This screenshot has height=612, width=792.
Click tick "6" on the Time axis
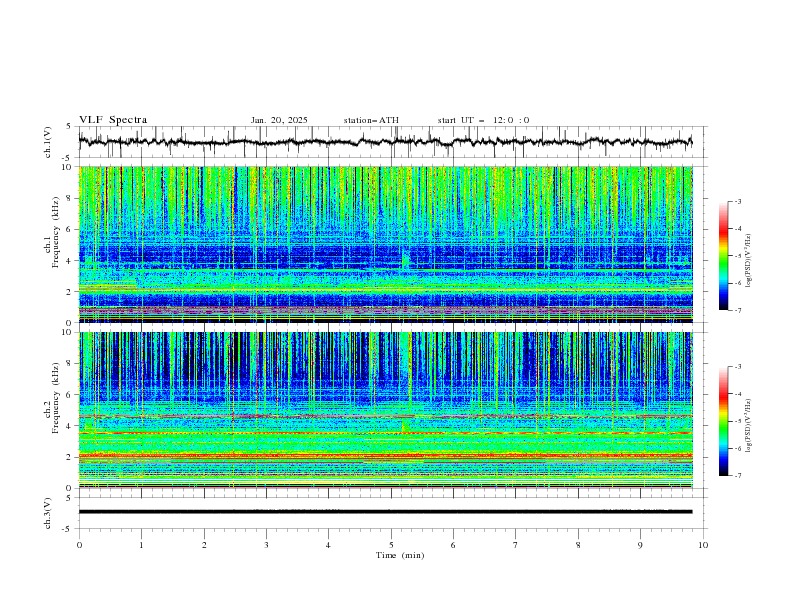tap(453, 545)
